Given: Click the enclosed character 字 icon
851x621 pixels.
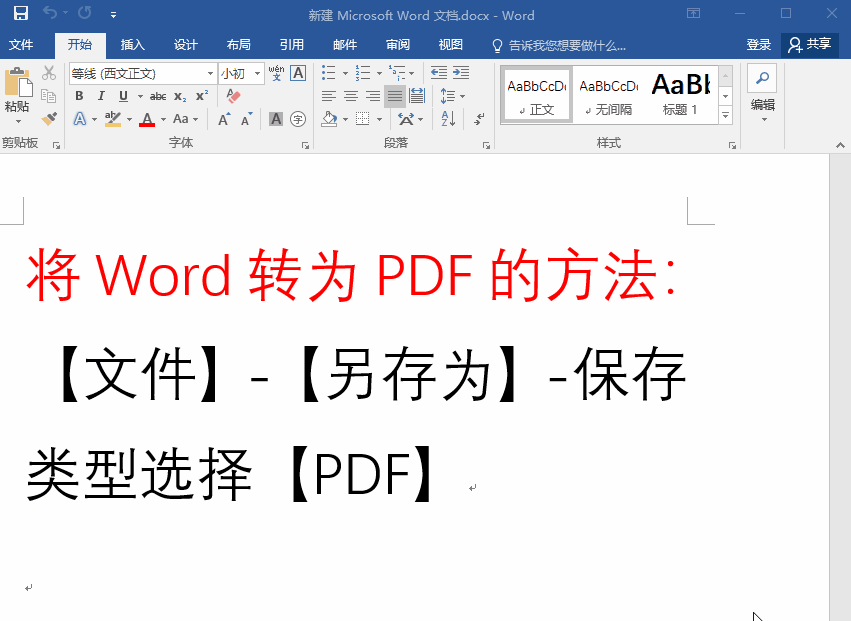Looking at the screenshot, I should pyautogui.click(x=298, y=119).
